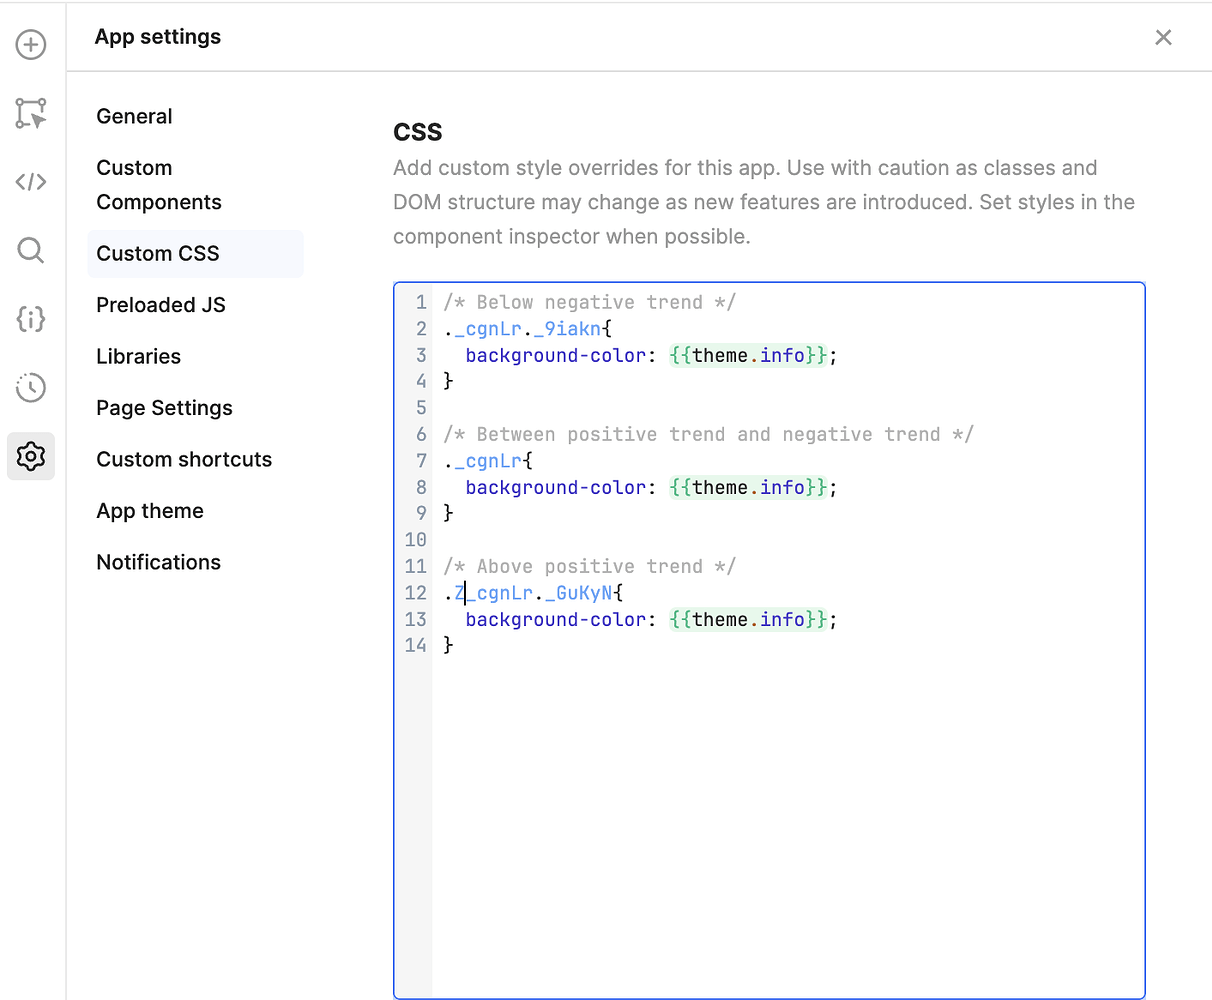The height and width of the screenshot is (1000, 1212).
Task: Click line number 5 in the gutter
Action: 421,408
